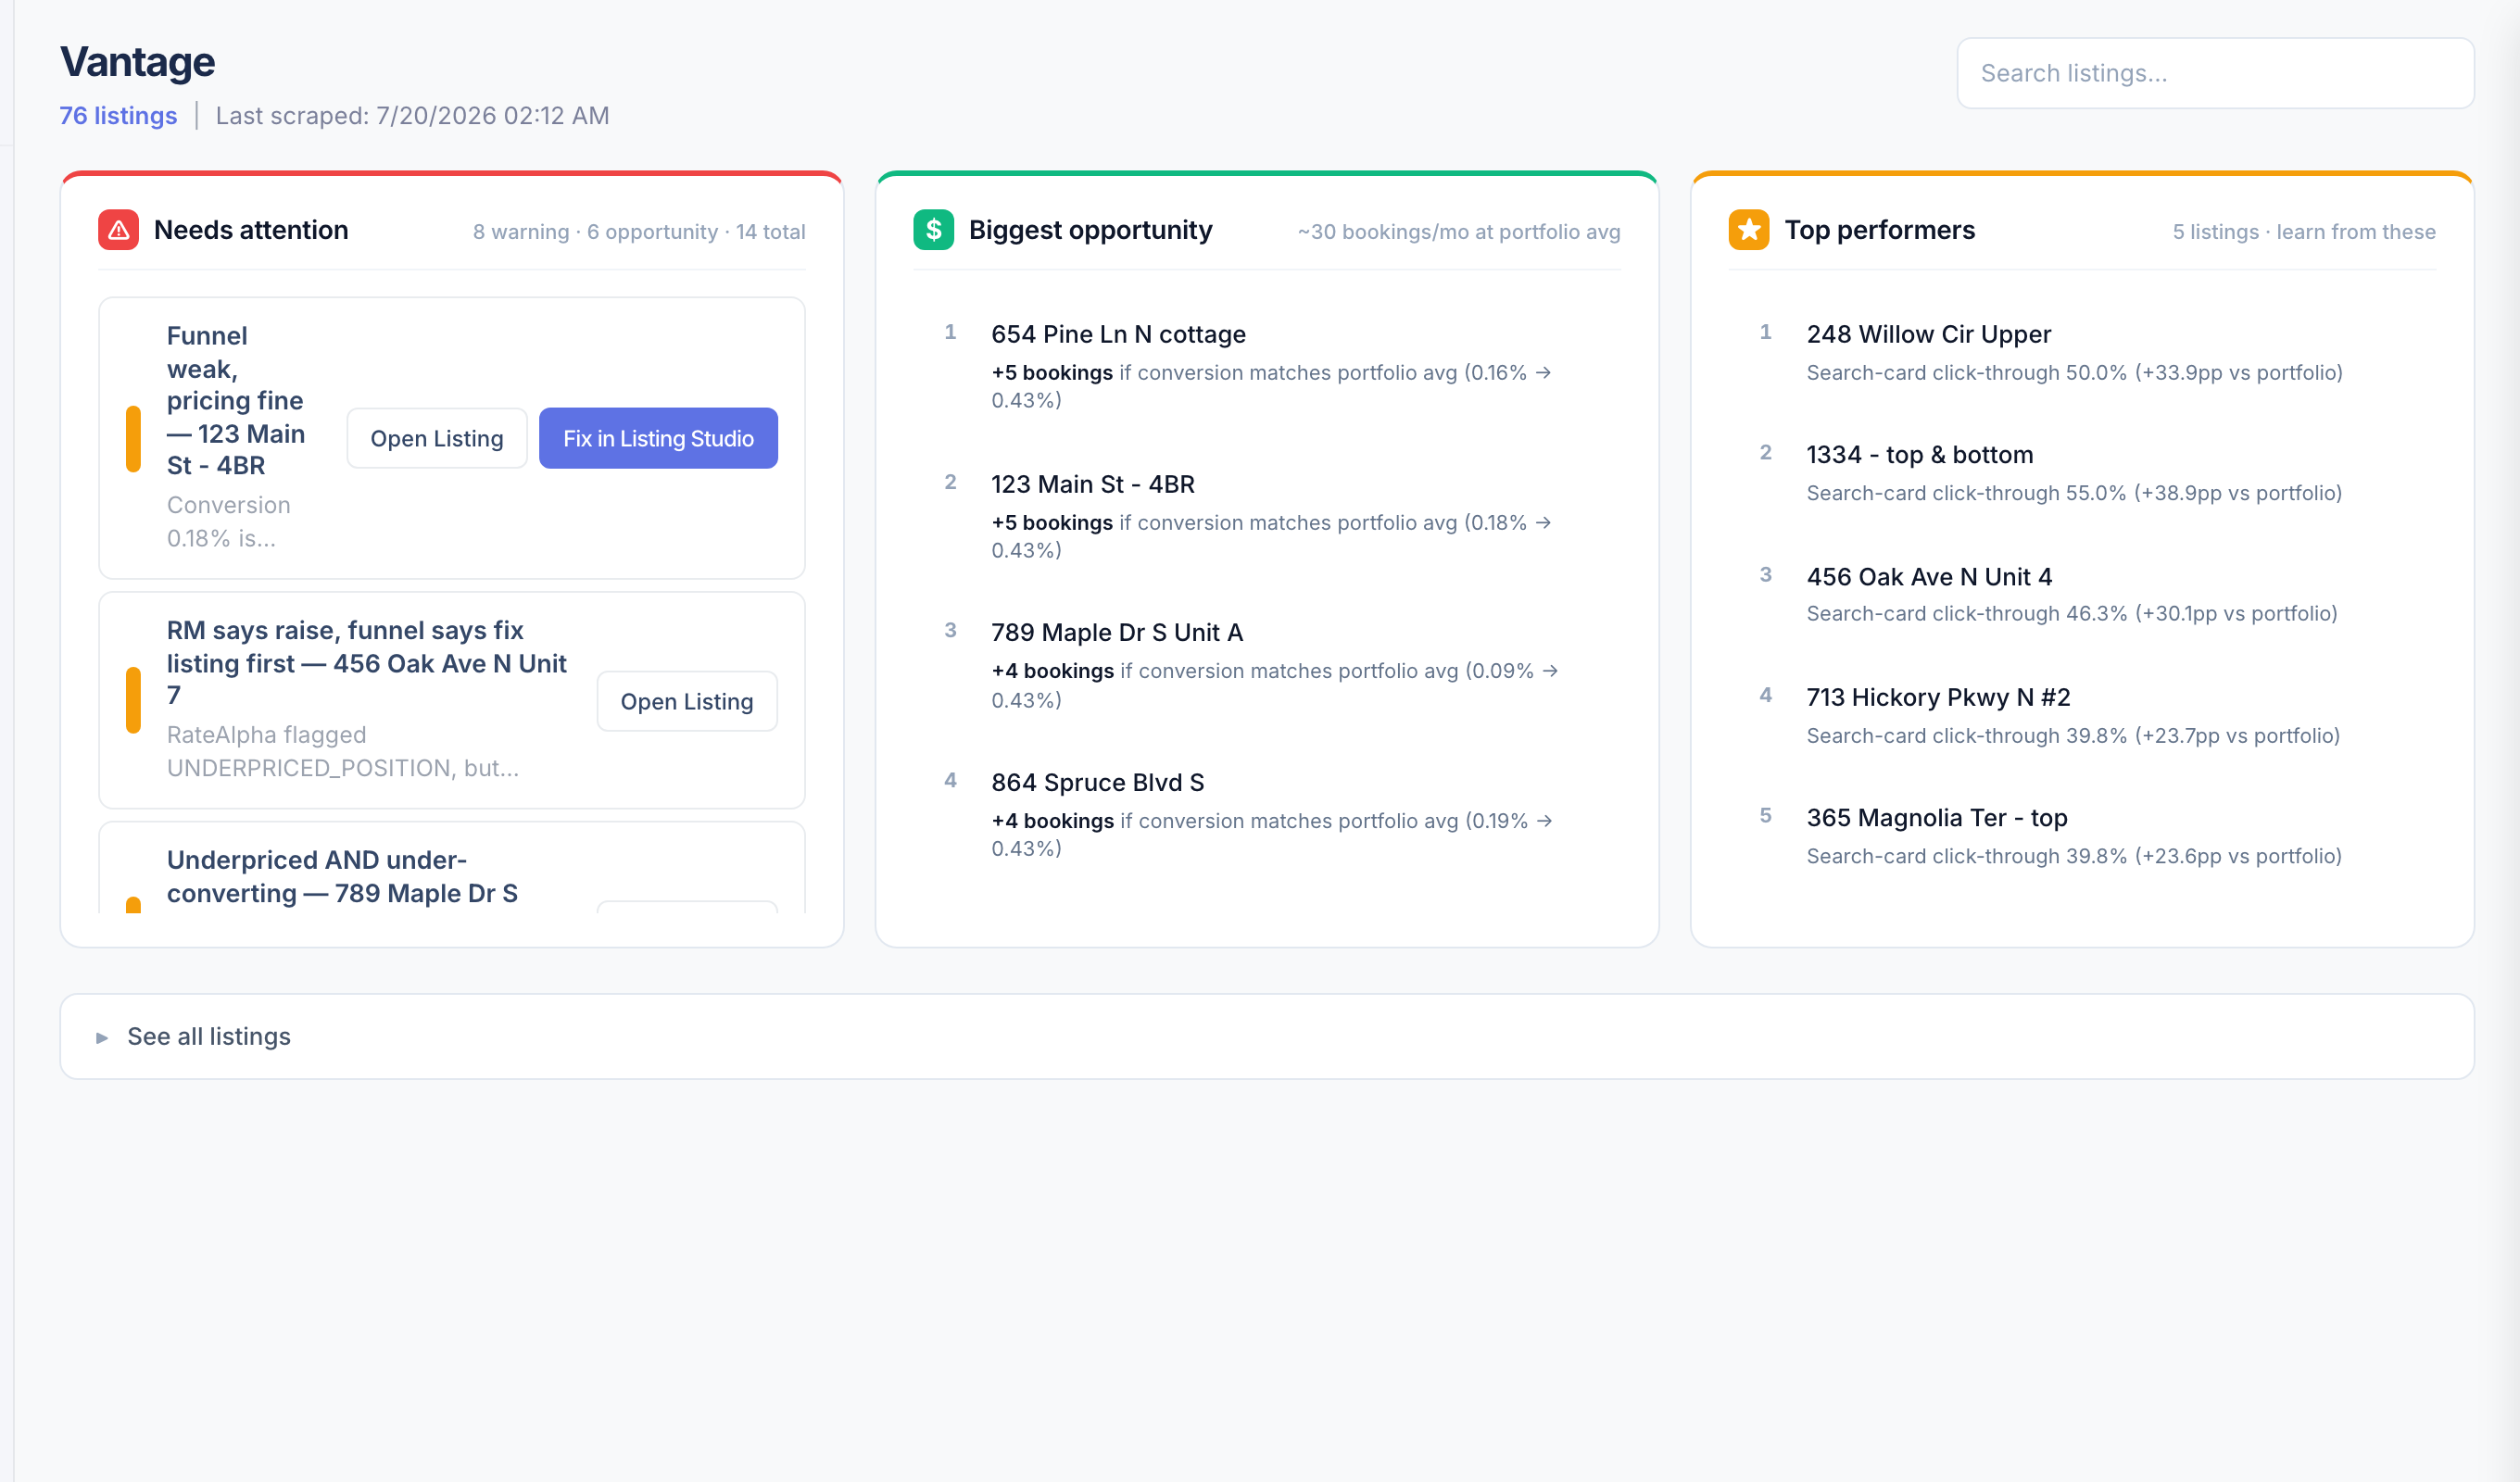Click the 'Conversion 0.18% is...' description
The height and width of the screenshot is (1482, 2520).
229,521
